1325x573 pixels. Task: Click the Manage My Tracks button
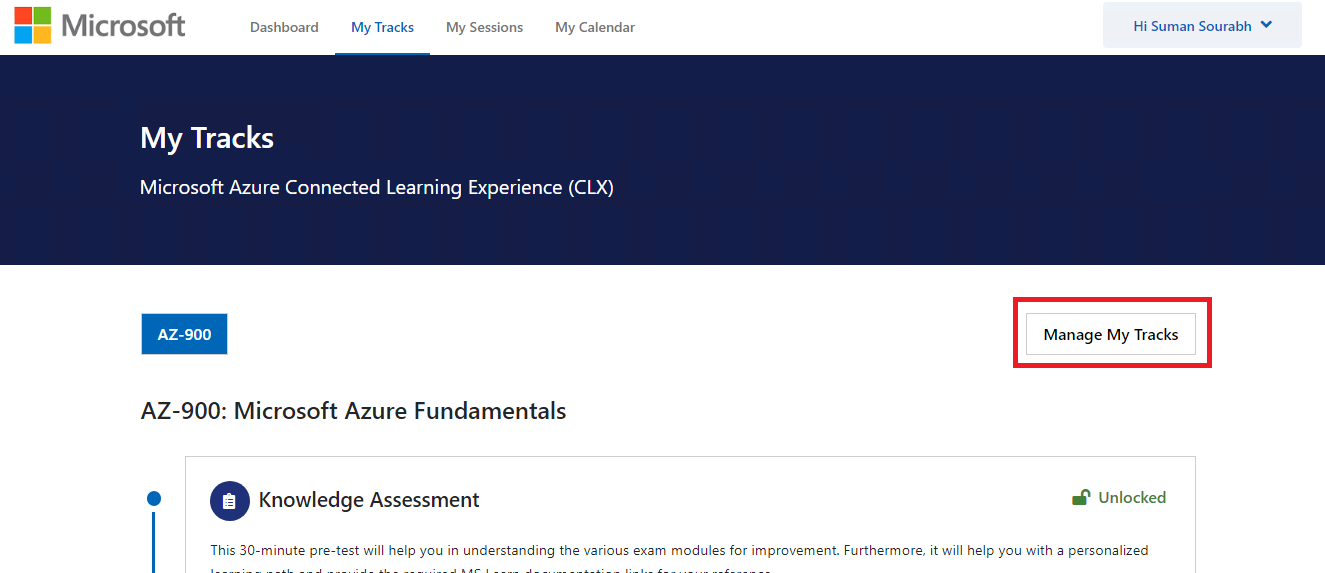[1111, 334]
